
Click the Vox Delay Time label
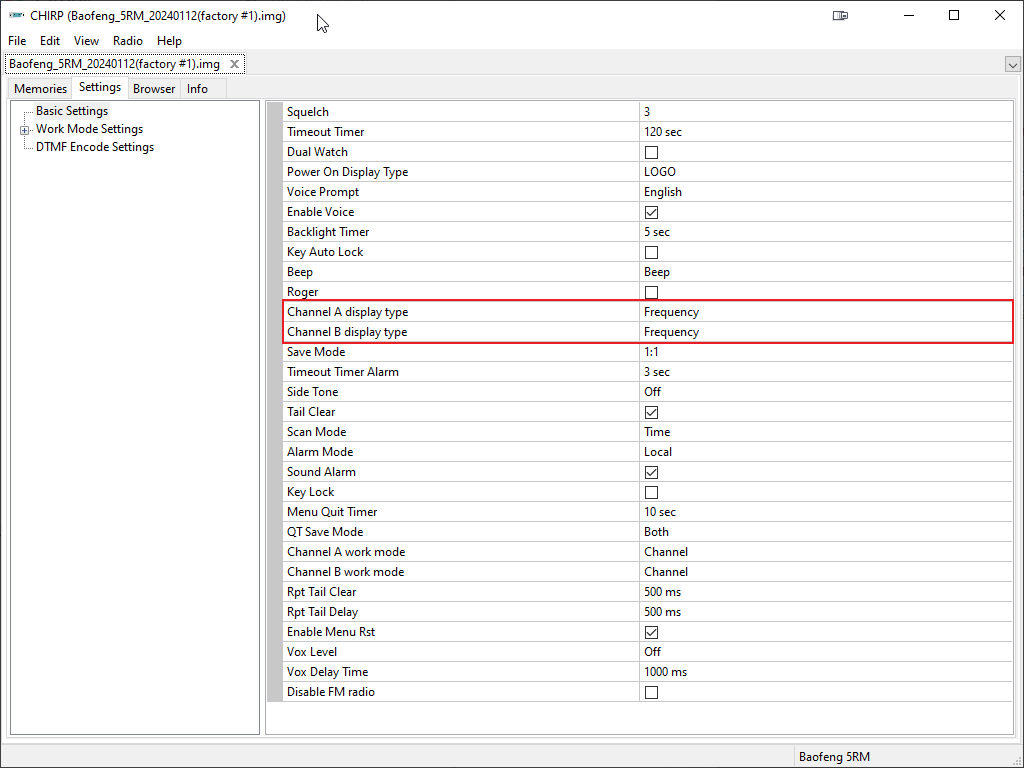coord(328,672)
